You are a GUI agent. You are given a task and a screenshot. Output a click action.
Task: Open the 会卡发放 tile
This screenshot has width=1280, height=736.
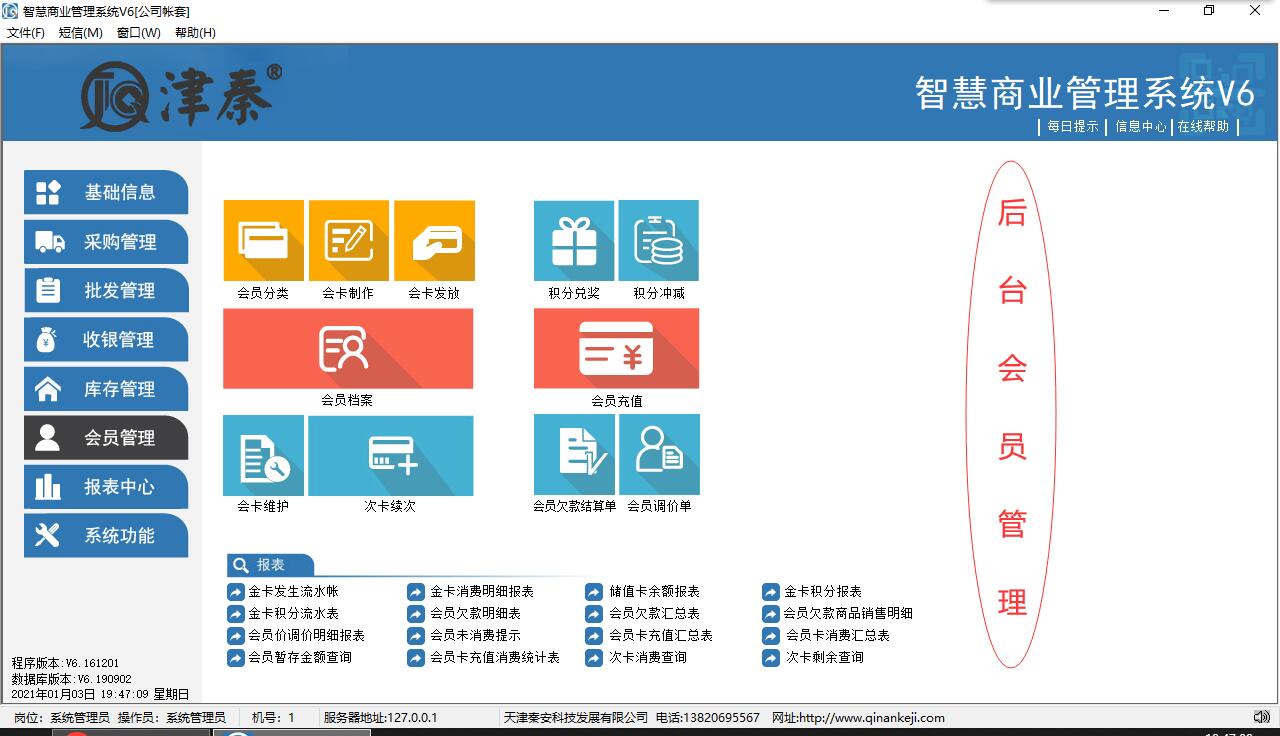pos(434,241)
